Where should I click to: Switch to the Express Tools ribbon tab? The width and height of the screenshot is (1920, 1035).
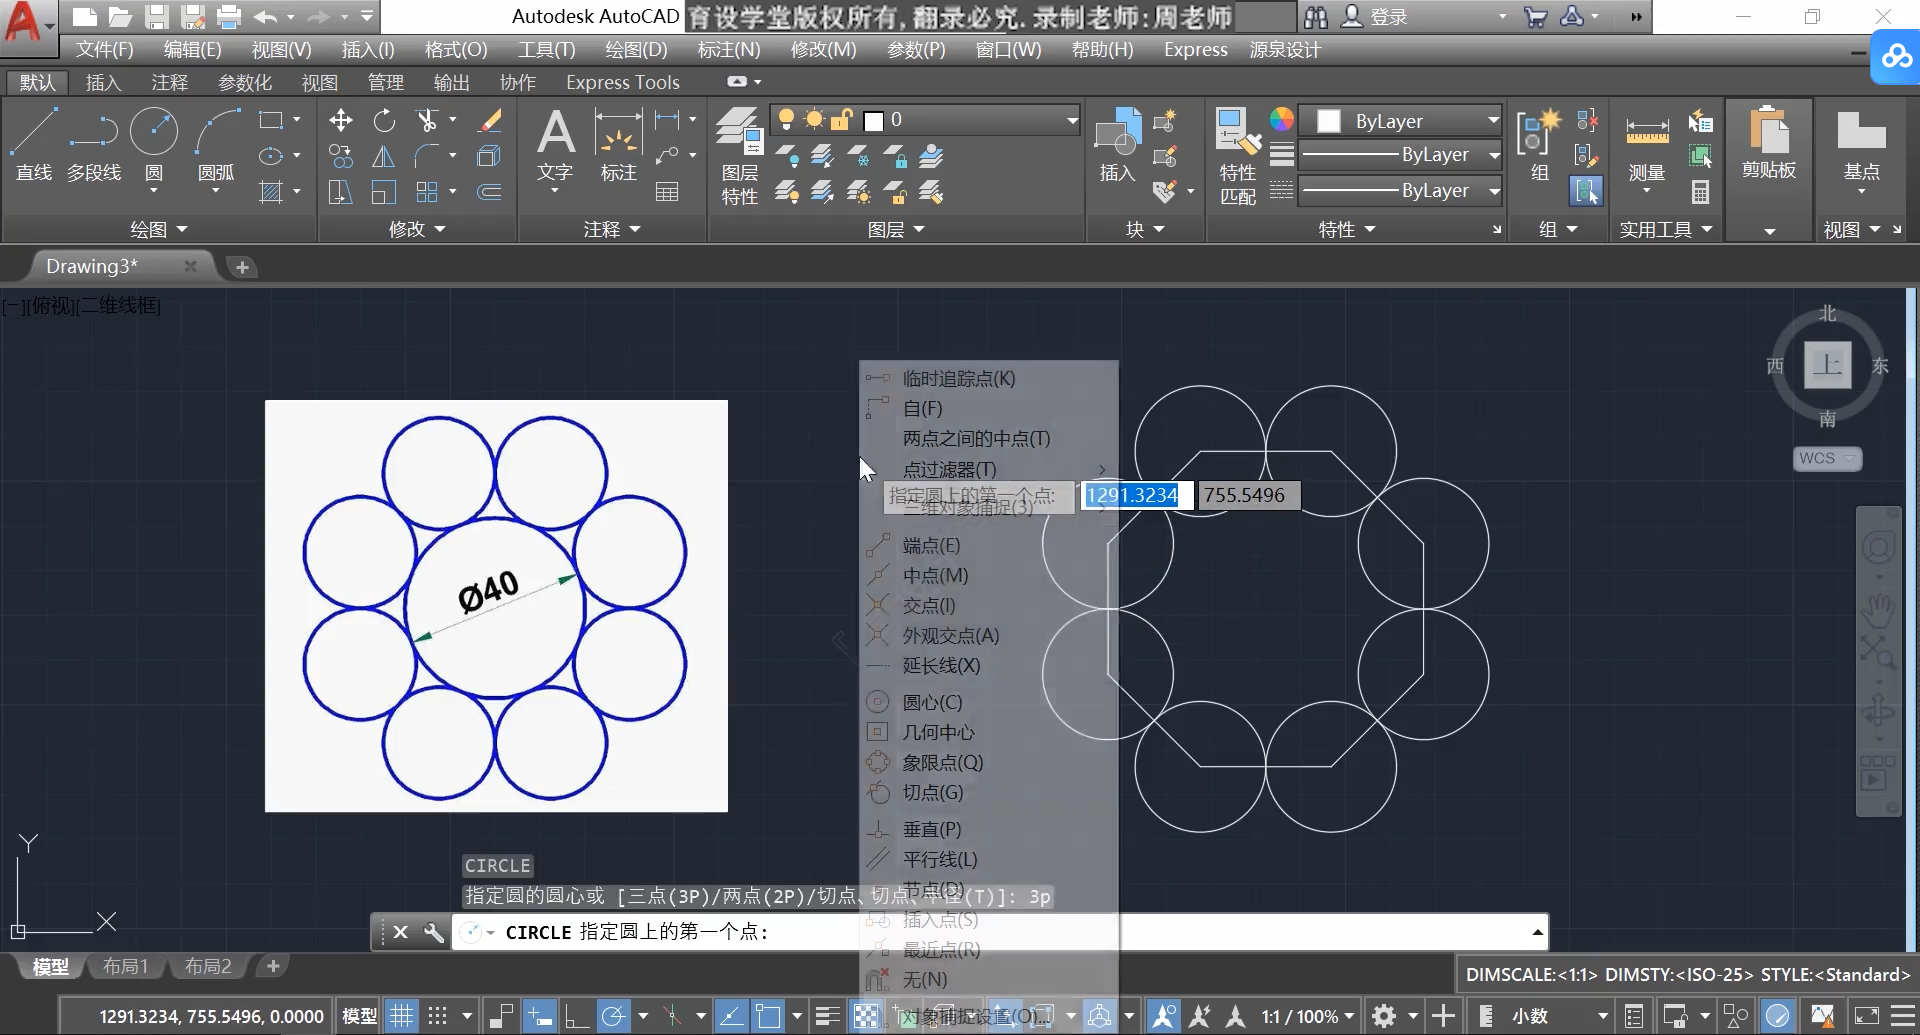coord(623,82)
